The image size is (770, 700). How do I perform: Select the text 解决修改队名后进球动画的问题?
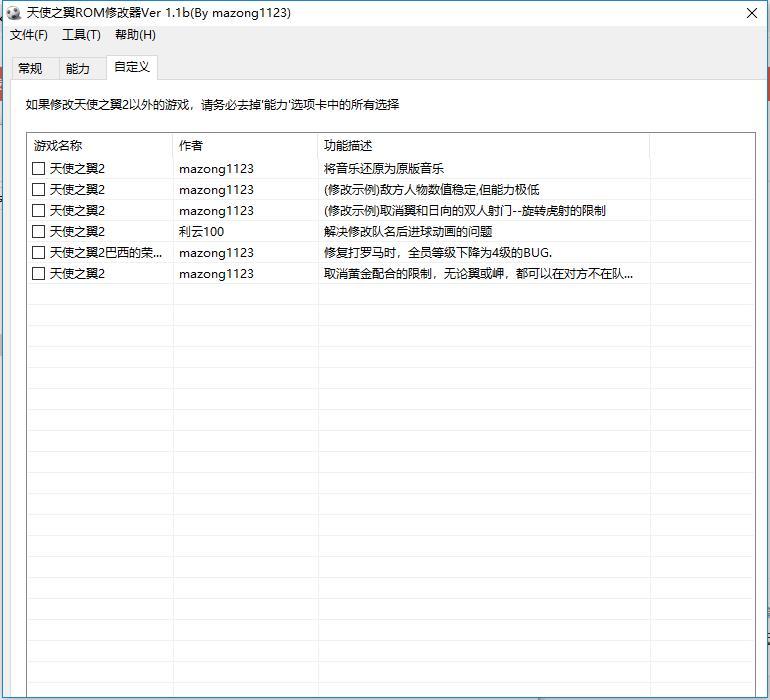(x=408, y=231)
